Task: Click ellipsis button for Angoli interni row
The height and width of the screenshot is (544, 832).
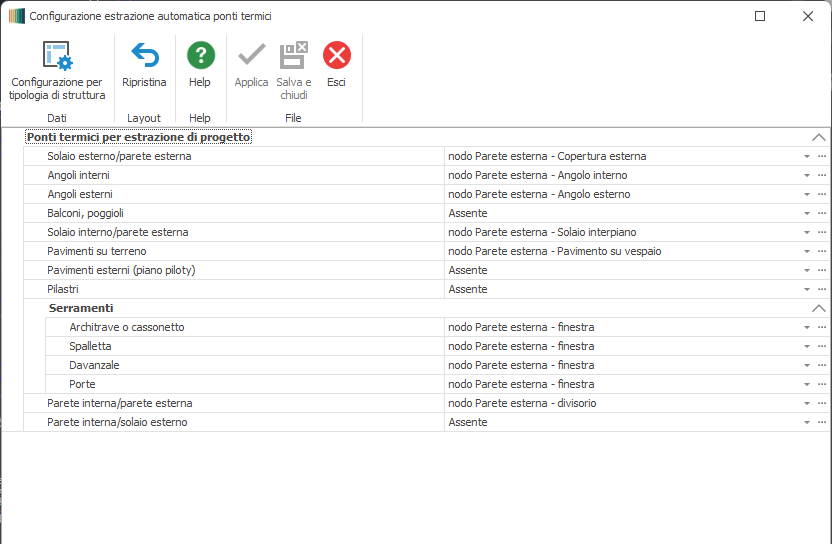Action: (822, 176)
